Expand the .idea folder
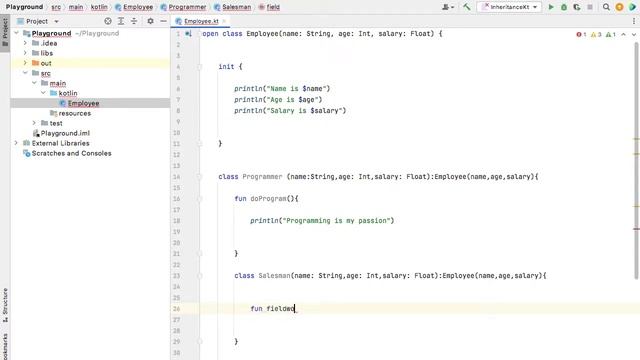 25,43
